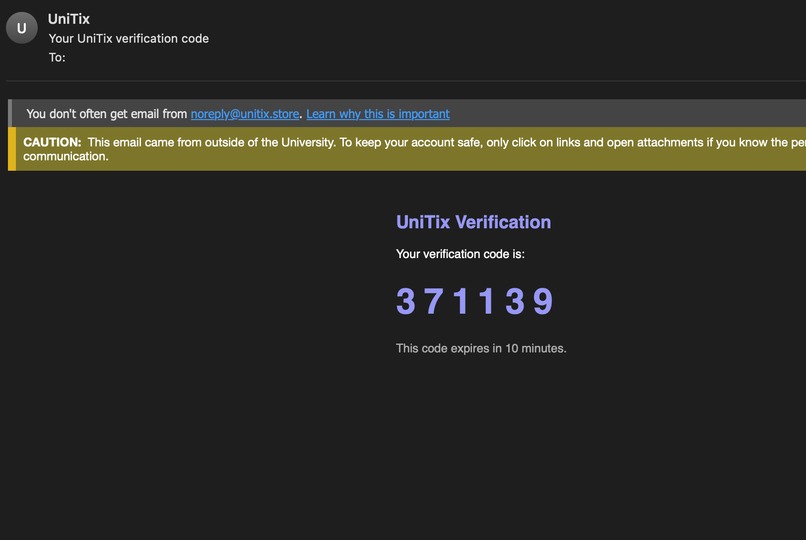The height and width of the screenshot is (540, 806).
Task: Click the verification code 371139
Action: click(x=475, y=301)
